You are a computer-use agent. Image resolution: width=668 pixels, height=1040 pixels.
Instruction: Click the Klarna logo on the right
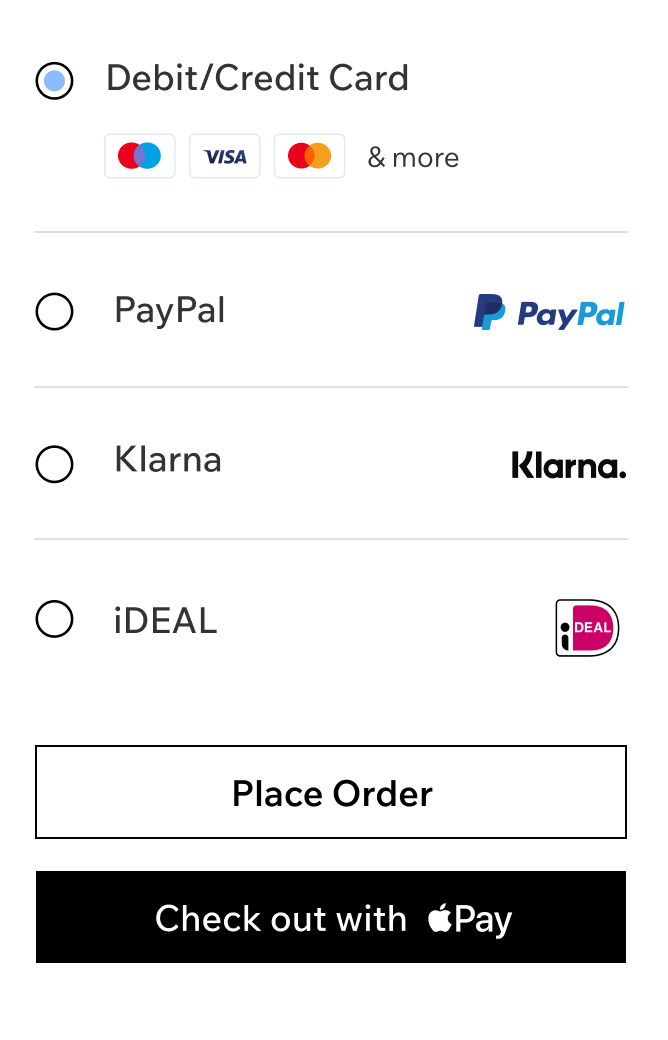pos(568,465)
